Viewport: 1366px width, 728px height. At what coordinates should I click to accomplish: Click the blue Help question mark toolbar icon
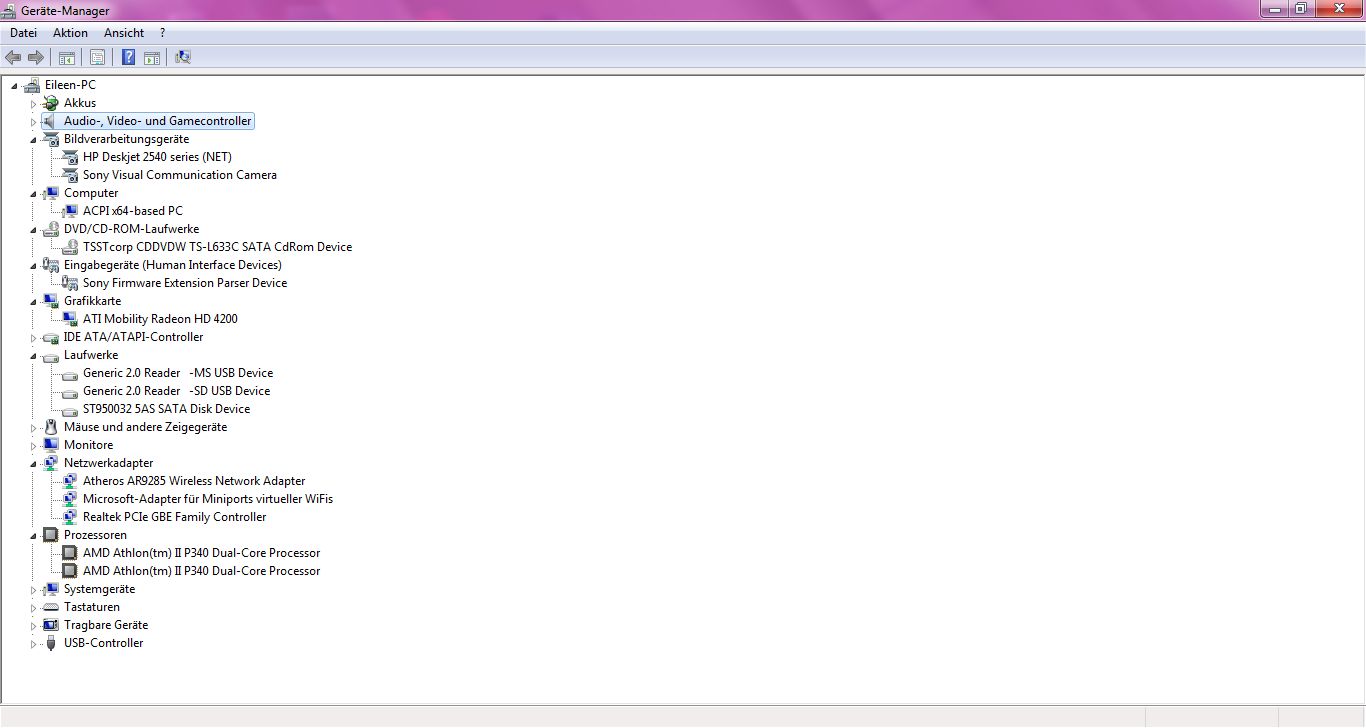coord(128,57)
